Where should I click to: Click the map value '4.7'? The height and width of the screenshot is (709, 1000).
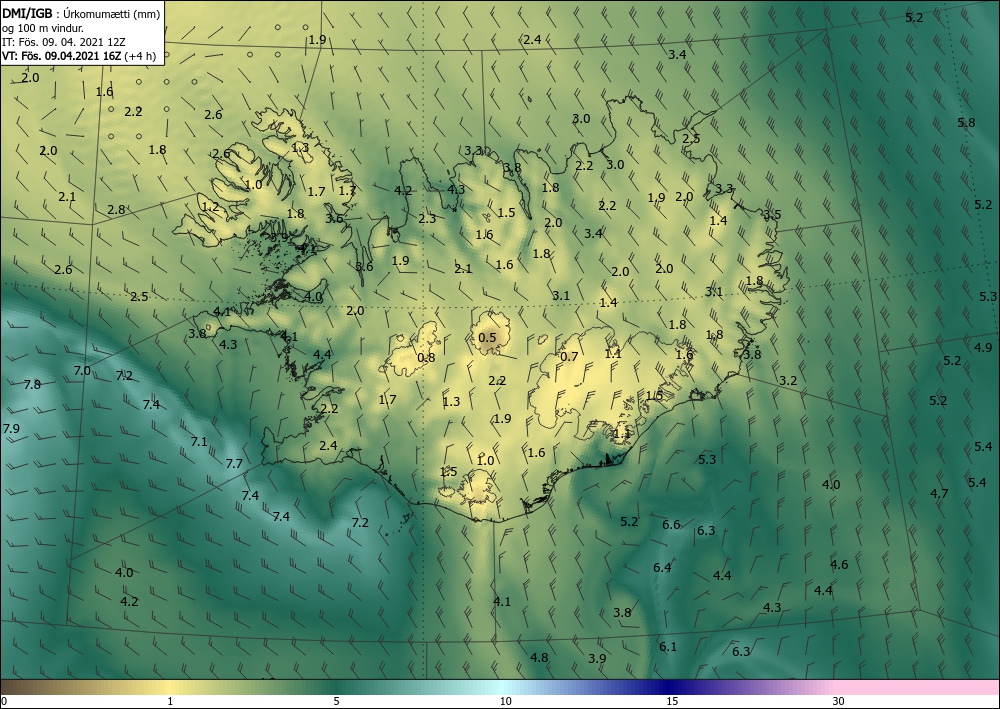pyautogui.click(x=939, y=493)
